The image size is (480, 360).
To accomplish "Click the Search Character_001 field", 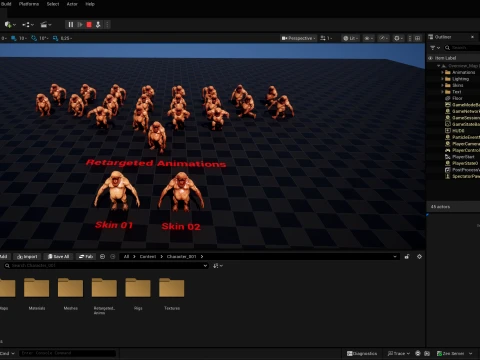I will [106, 266].
